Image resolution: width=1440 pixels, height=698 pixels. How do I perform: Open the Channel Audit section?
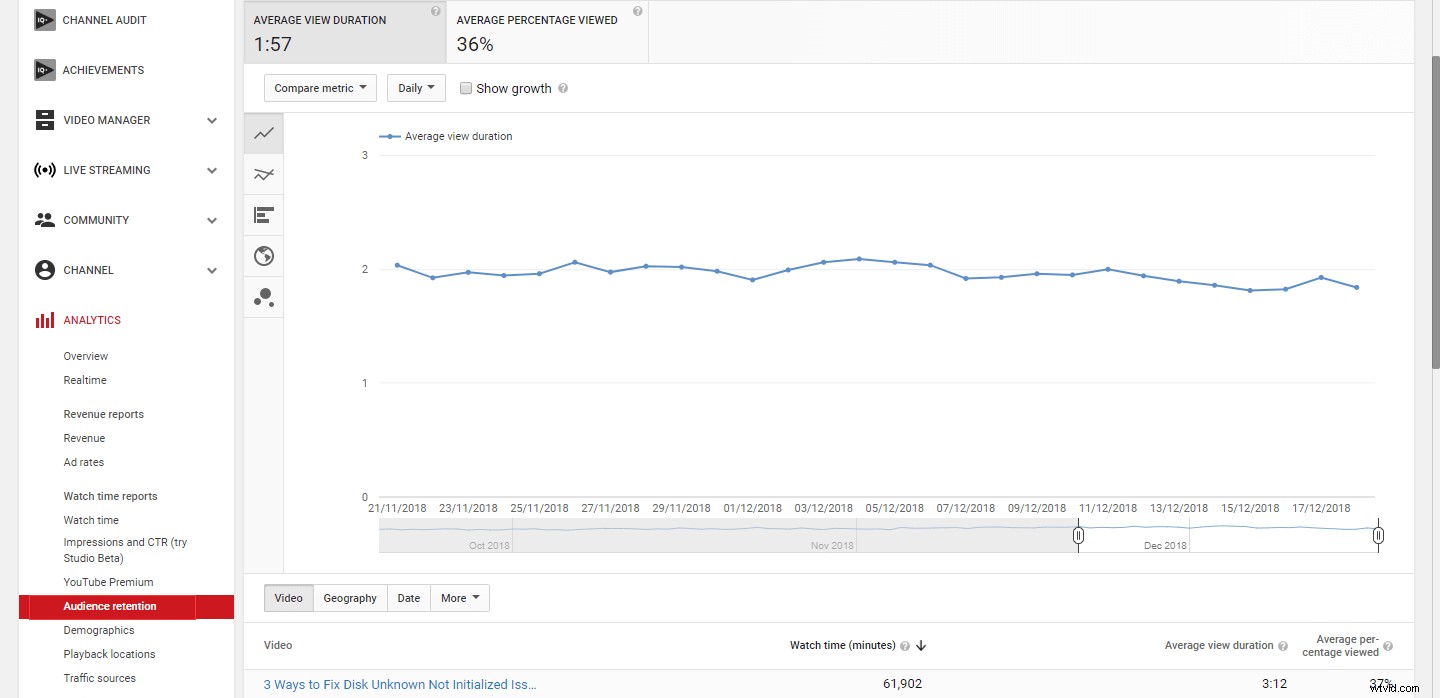pos(104,19)
